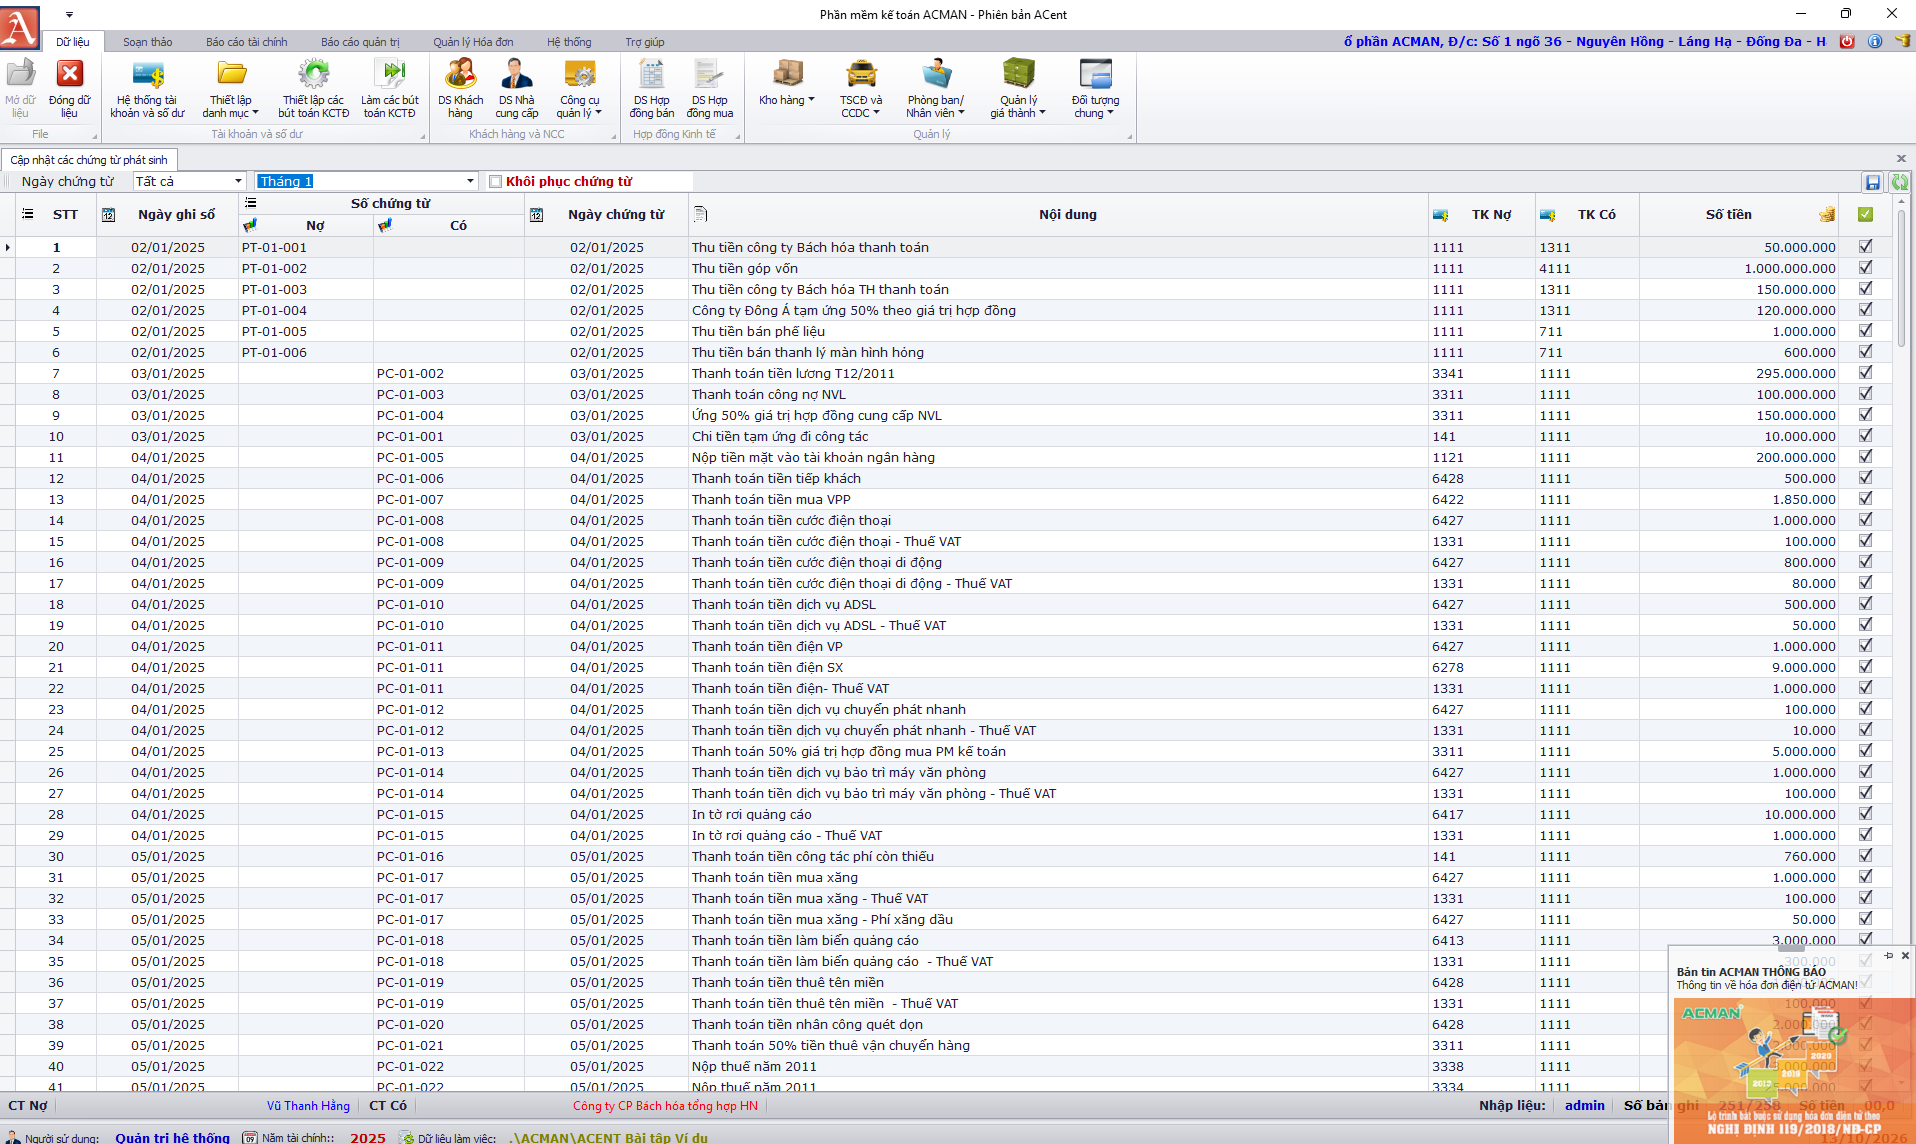This screenshot has width=1916, height=1144.
Task: Close the Cập nhật các chứng từ document panel
Action: pos(1901,159)
